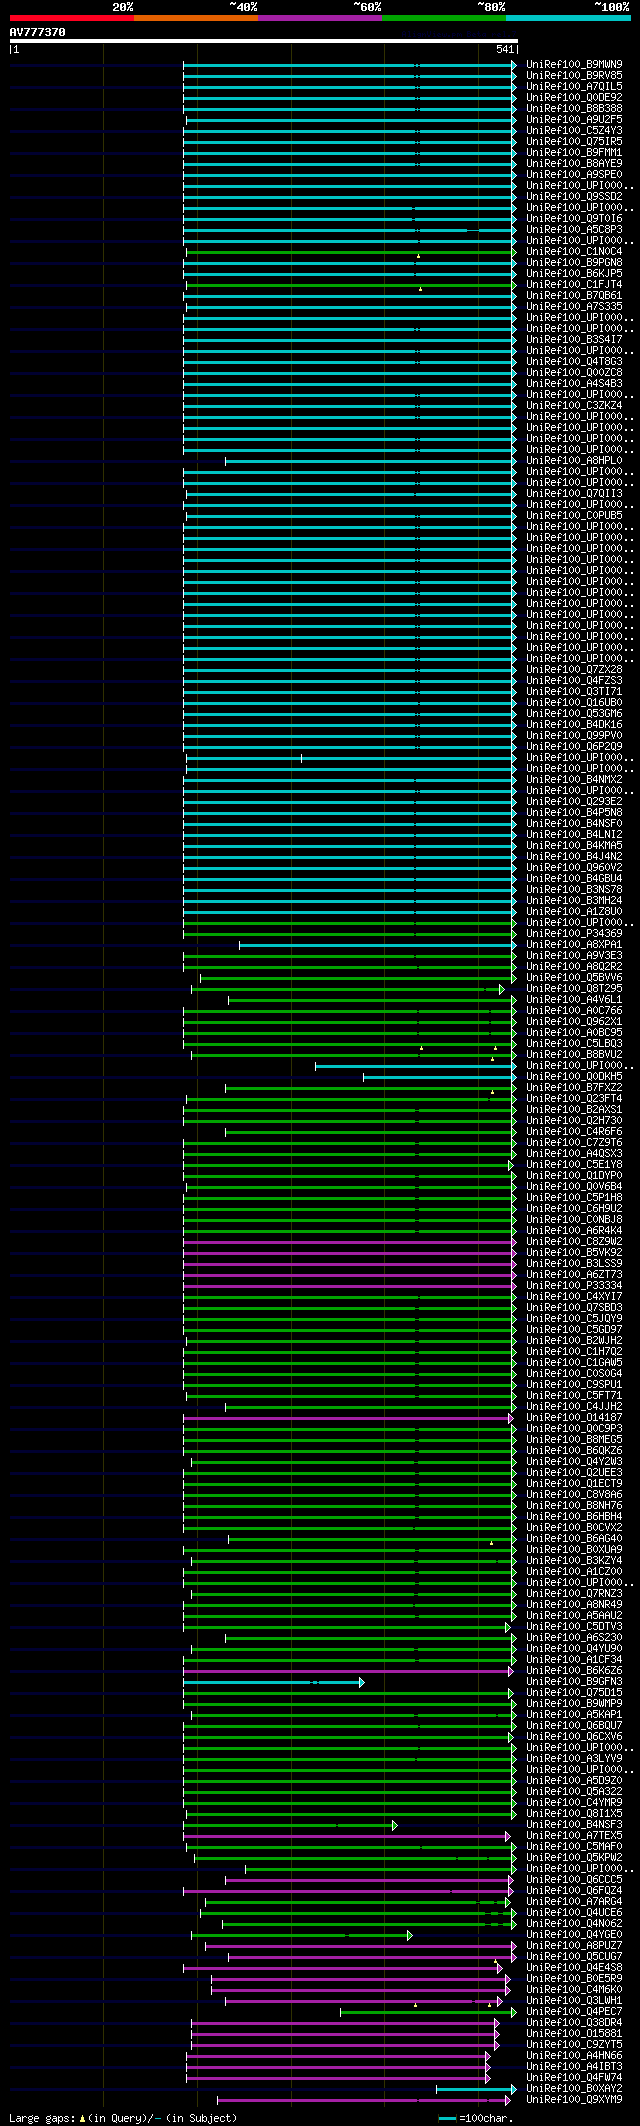This screenshot has height=2126, width=640.
Task: Choose hit label UniRef100_A8XPA1
Action: [574, 945]
